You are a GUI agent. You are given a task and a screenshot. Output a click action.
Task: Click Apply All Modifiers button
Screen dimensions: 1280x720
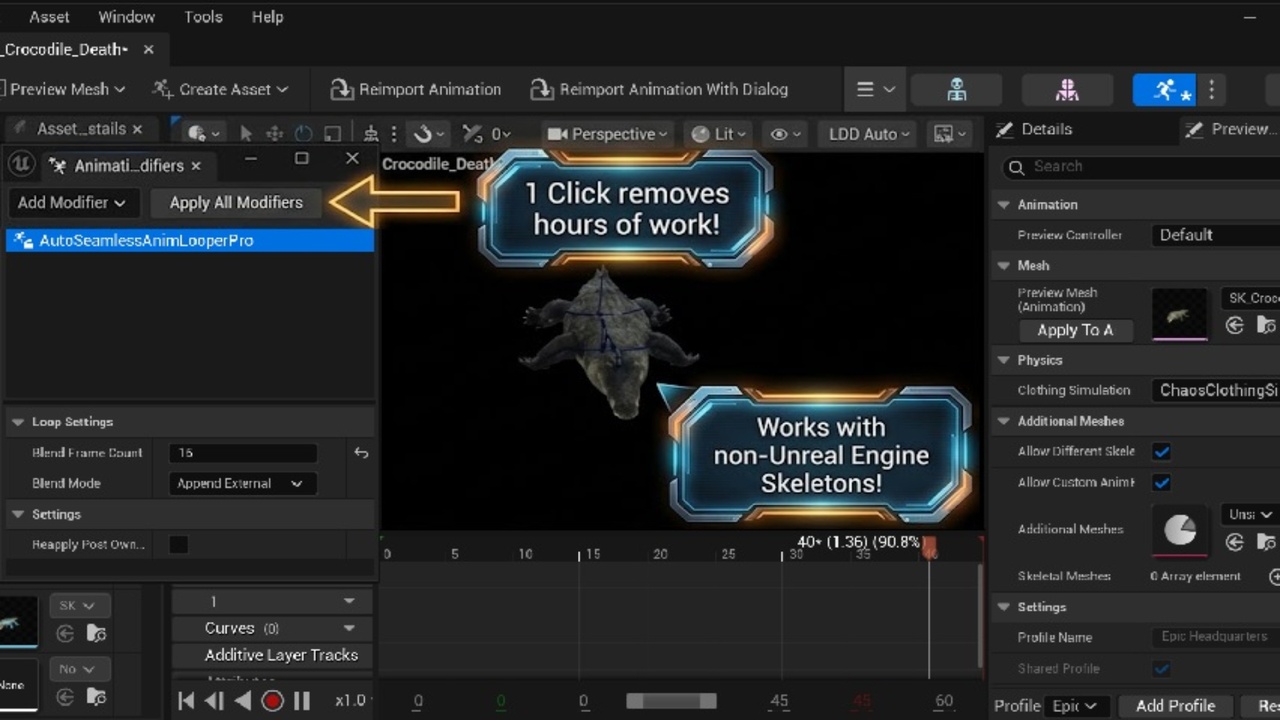[x=236, y=202]
